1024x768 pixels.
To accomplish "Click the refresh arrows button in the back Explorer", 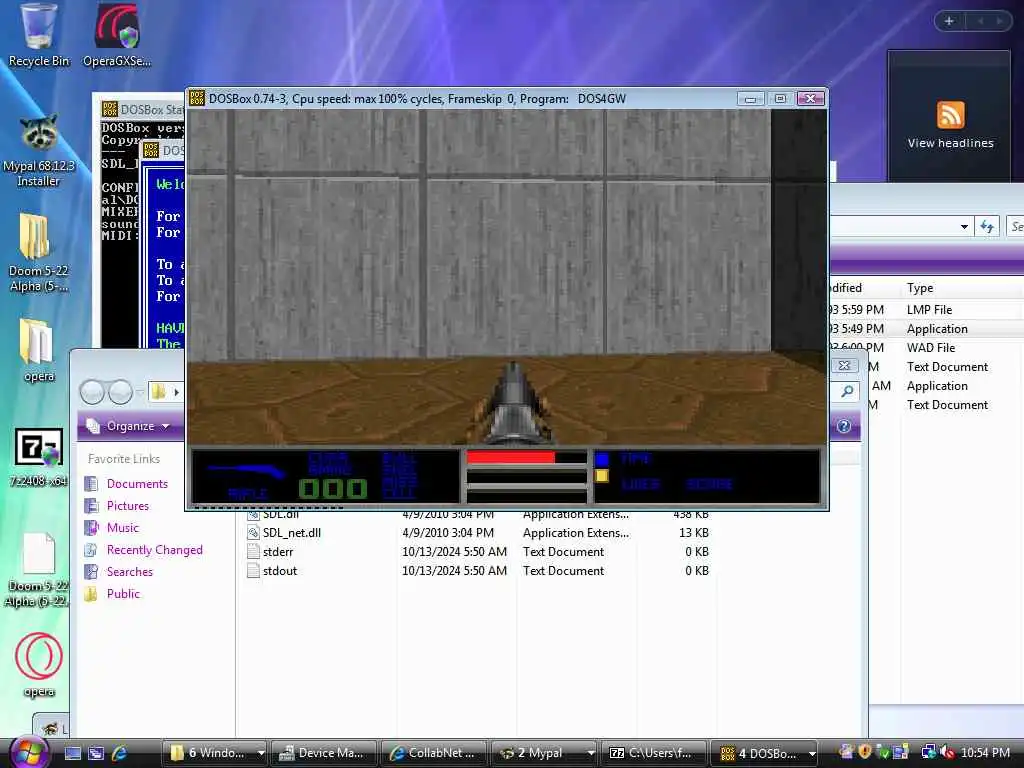I will [987, 227].
